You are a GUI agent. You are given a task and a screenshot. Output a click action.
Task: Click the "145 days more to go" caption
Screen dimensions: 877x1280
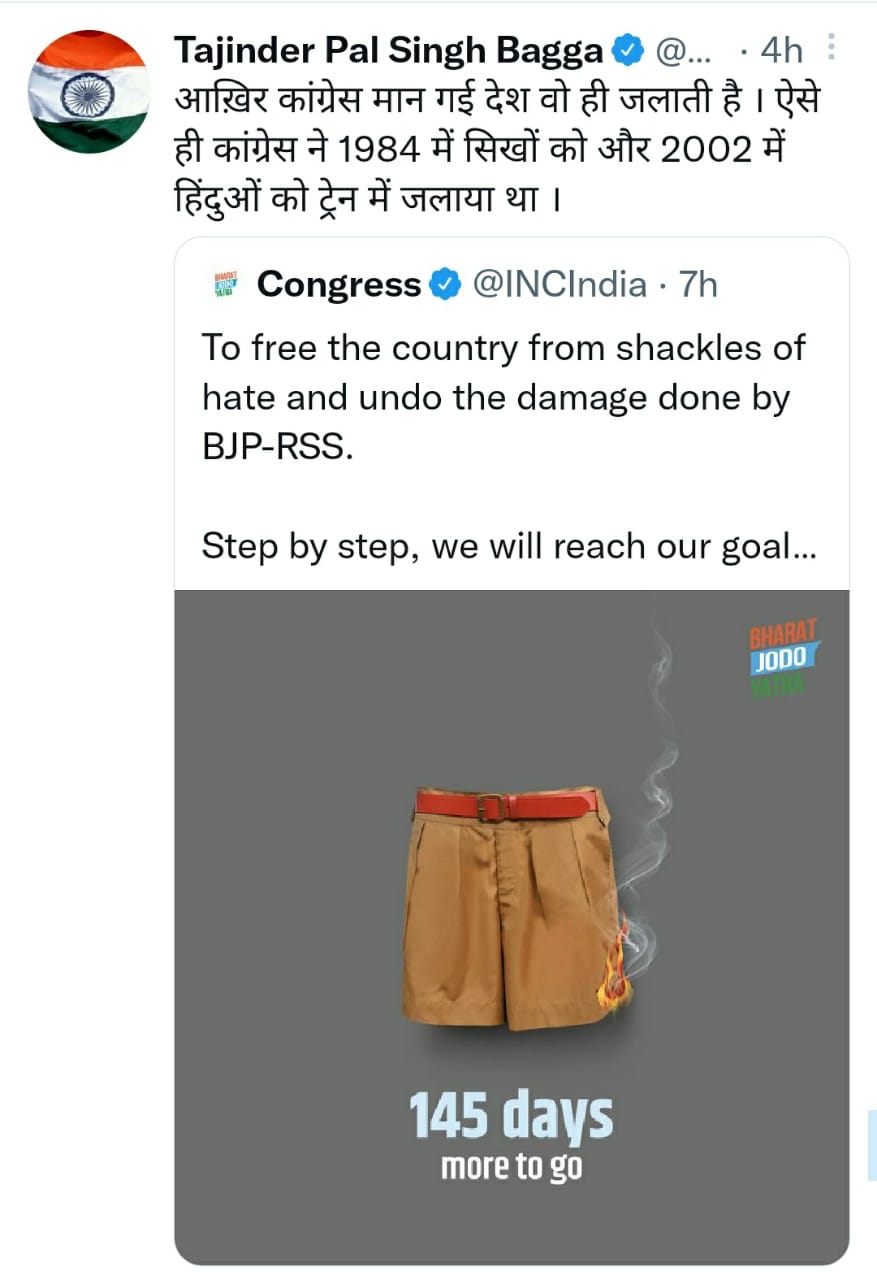pos(511,1137)
